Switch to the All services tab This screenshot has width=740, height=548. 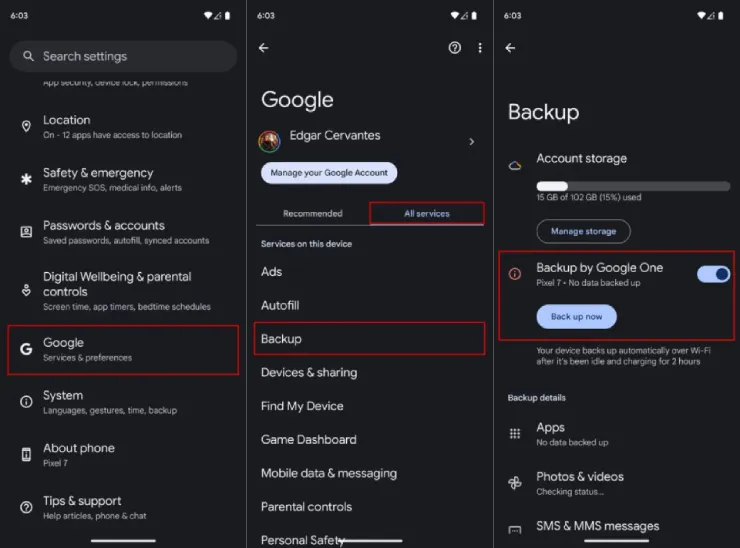[x=427, y=213]
